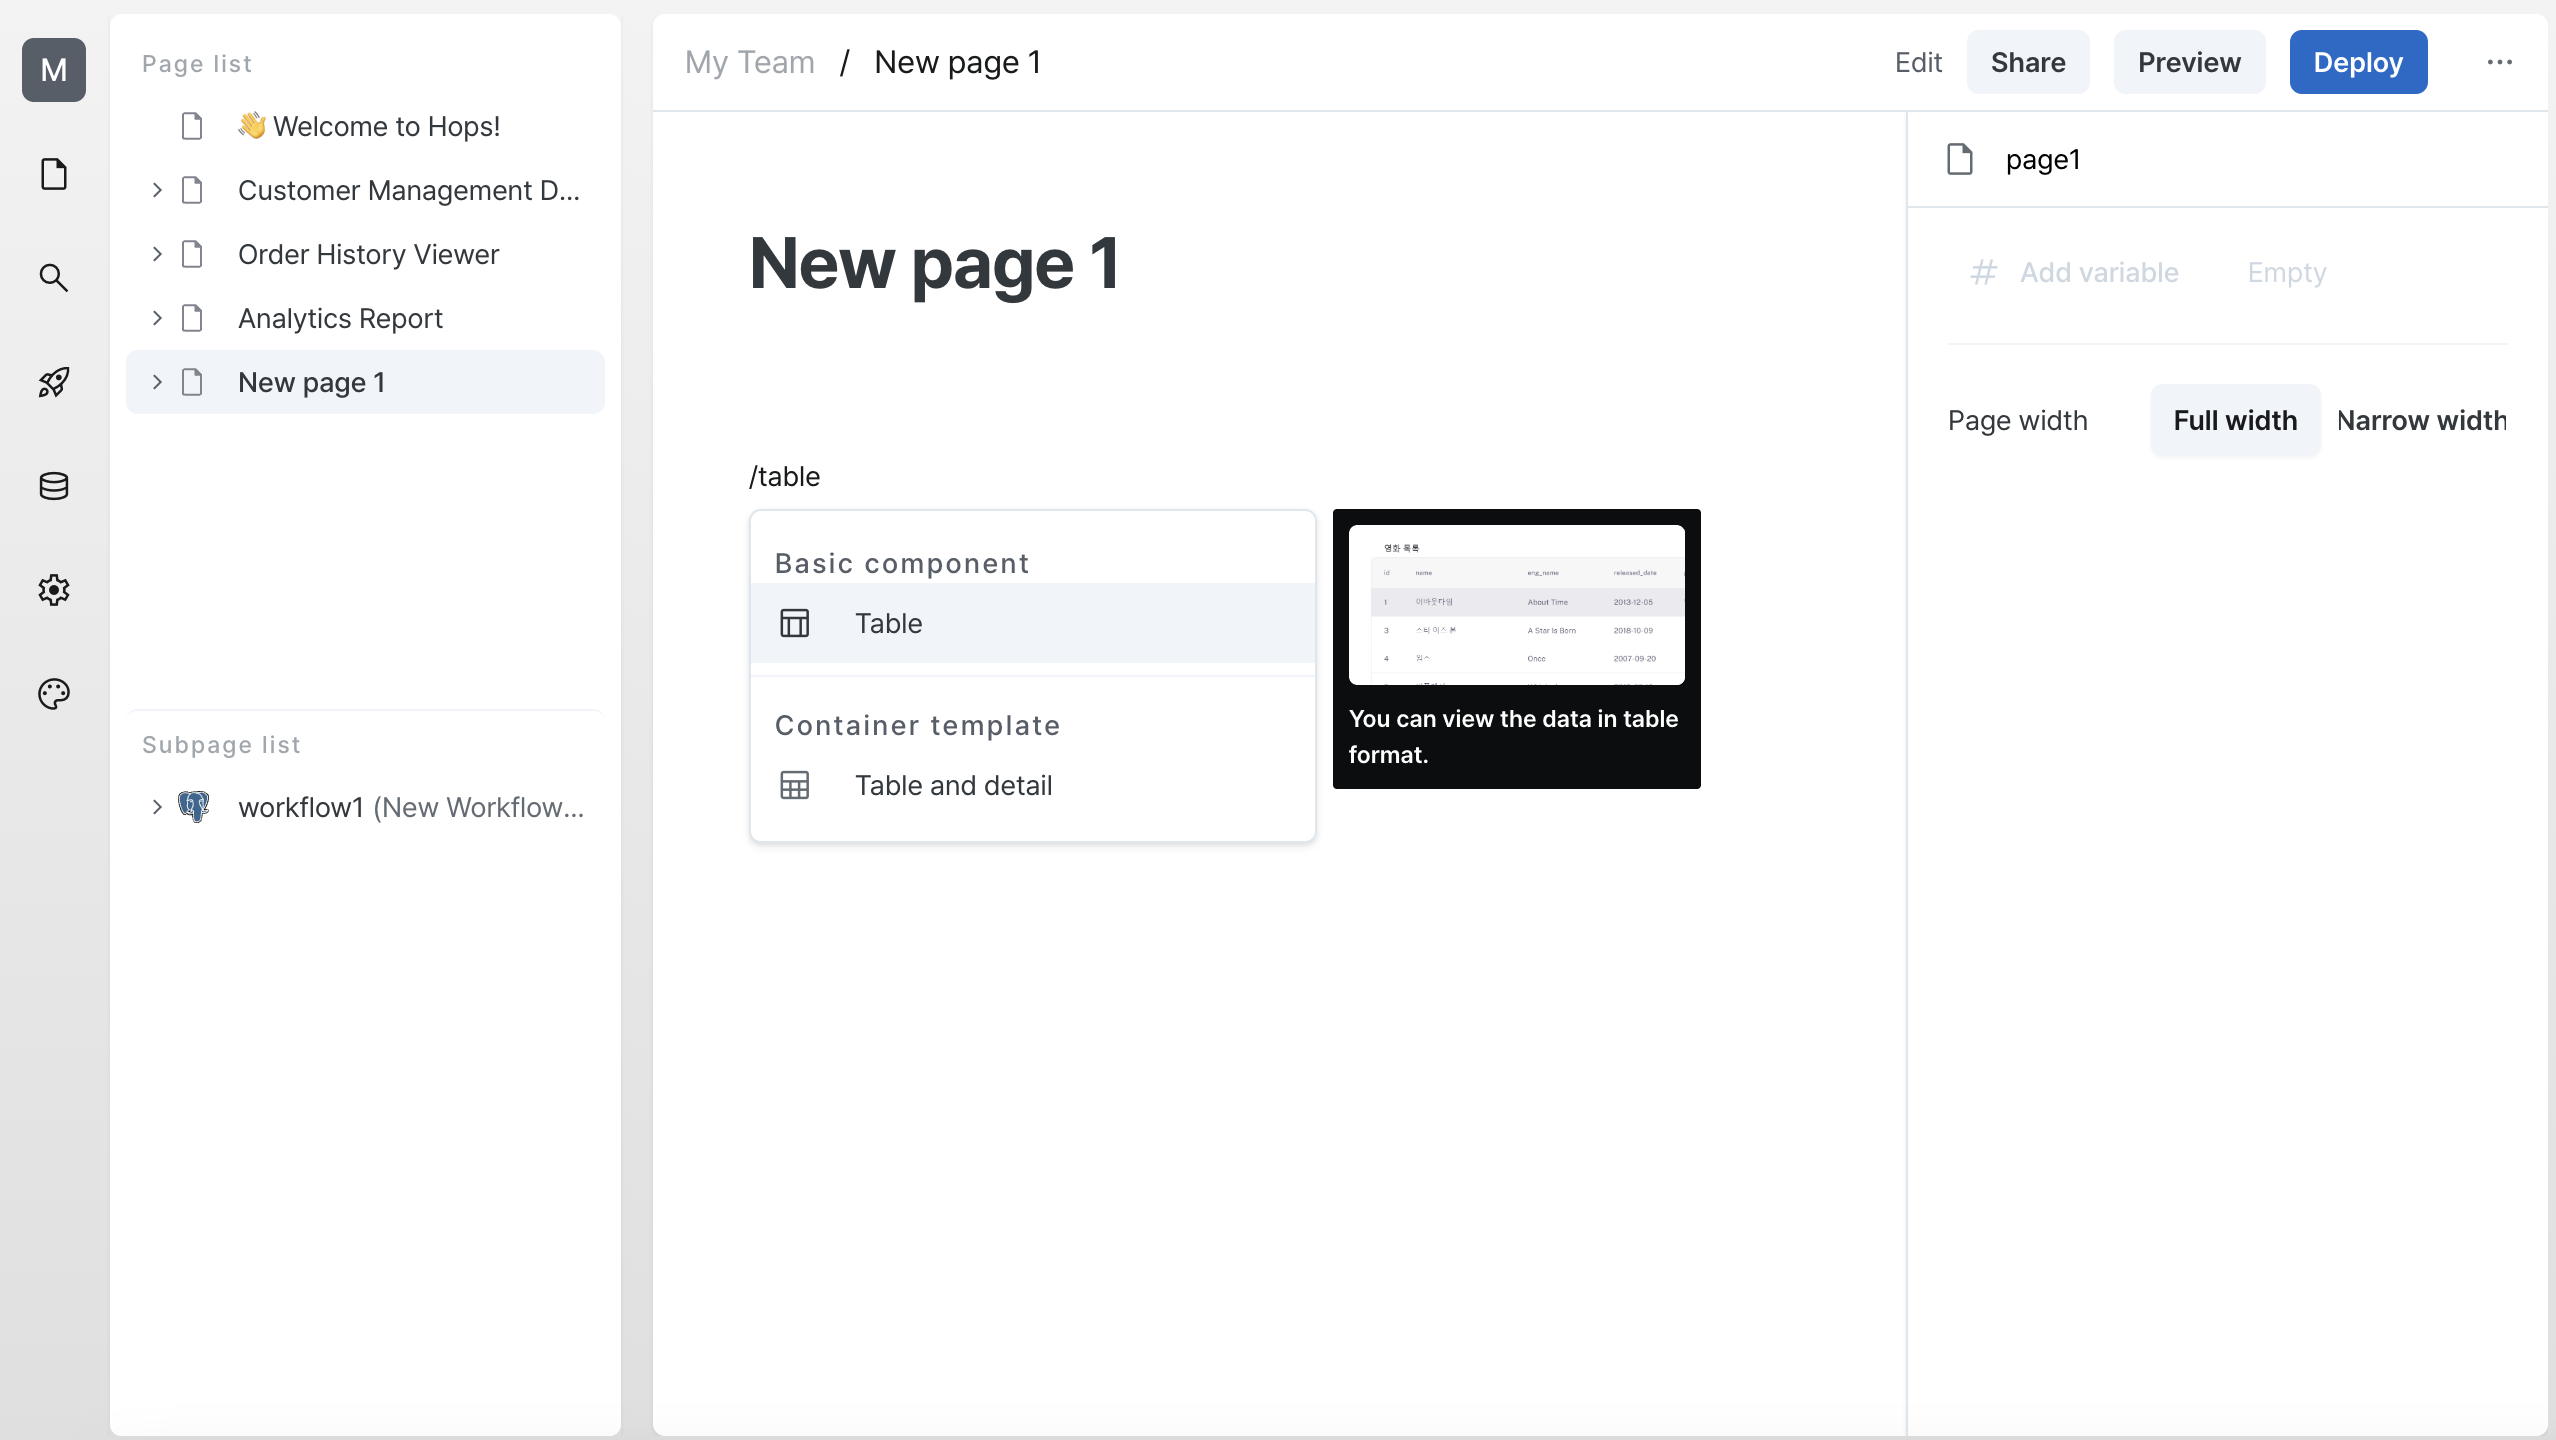This screenshot has height=1440, width=2556.
Task: Click page icon beside Analytics Report
Action: [x=192, y=318]
